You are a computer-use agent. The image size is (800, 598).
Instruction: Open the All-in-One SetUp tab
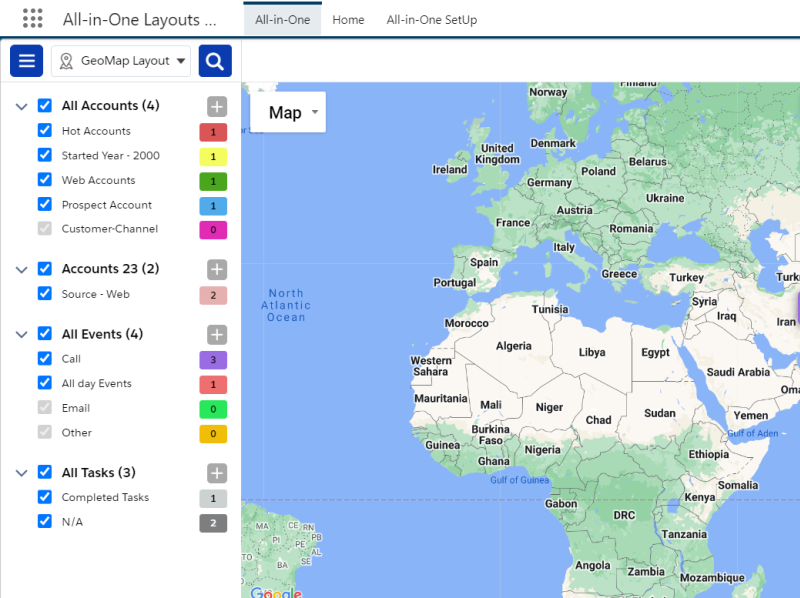coord(431,19)
